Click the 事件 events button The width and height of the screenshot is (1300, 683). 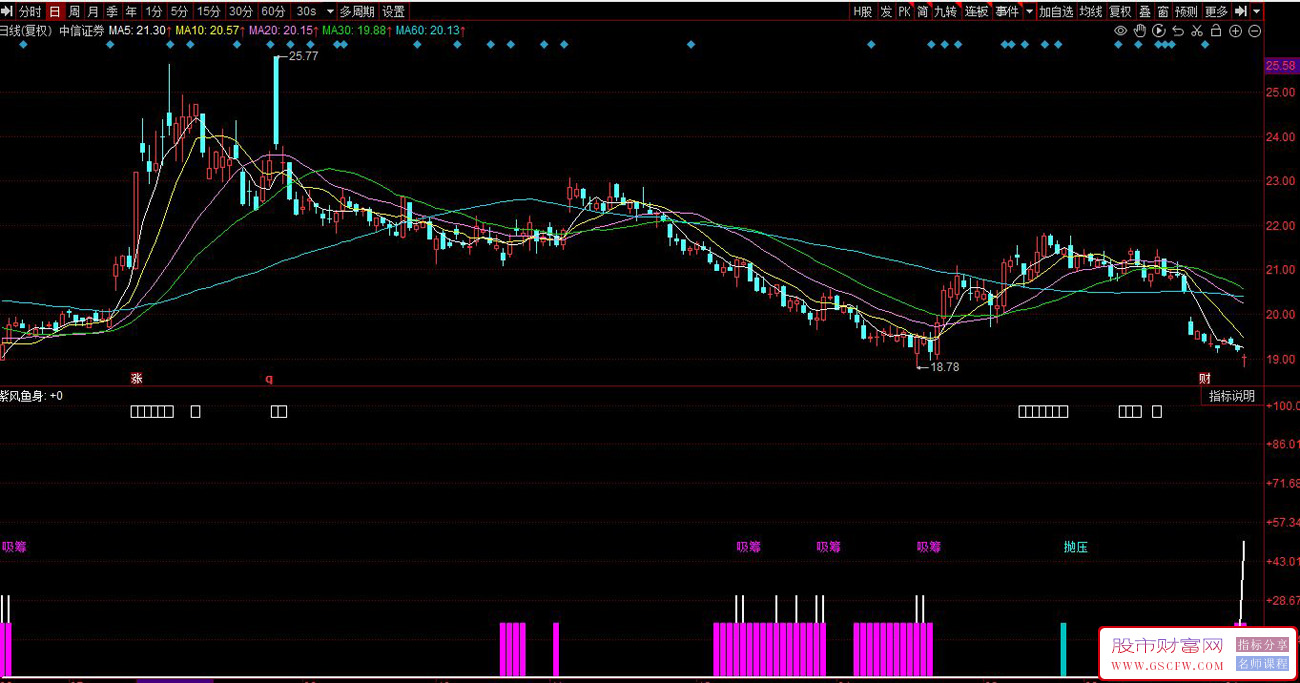[x=1006, y=11]
